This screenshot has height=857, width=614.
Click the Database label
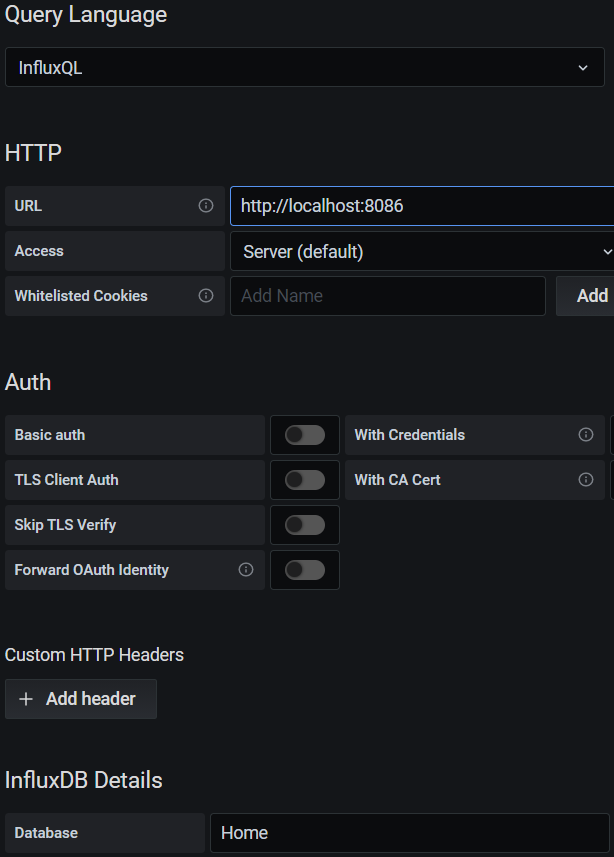click(x=46, y=833)
